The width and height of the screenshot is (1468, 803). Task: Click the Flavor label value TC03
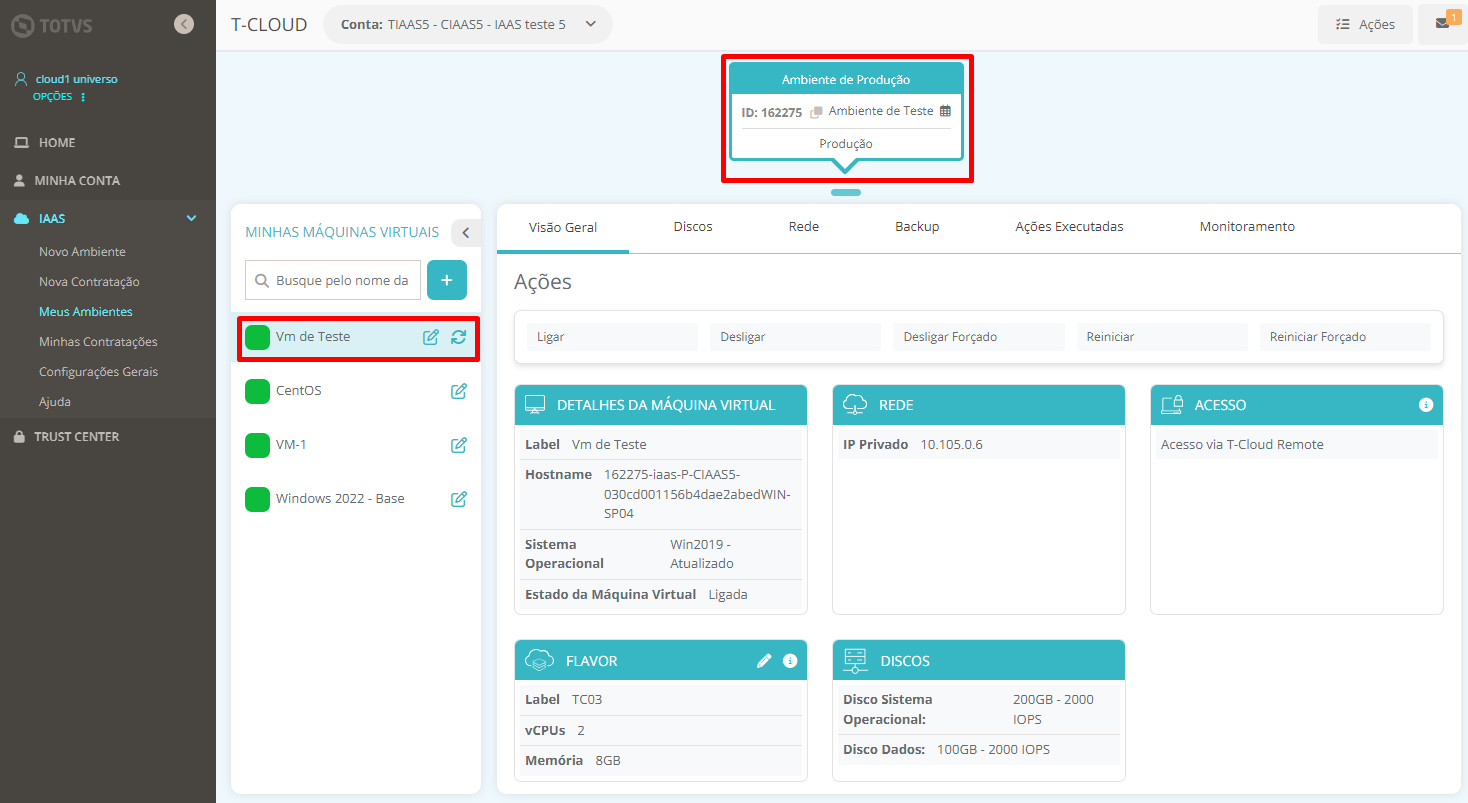tap(587, 699)
